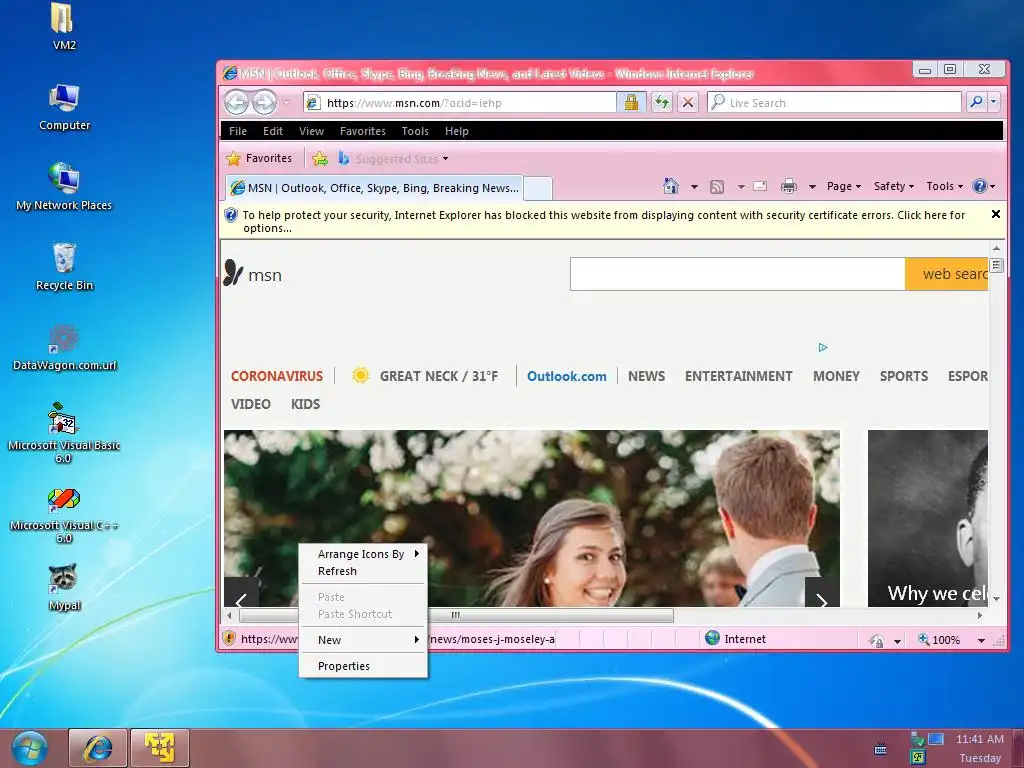Open the Help menu
Viewport: 1024px width, 768px height.
[456, 131]
